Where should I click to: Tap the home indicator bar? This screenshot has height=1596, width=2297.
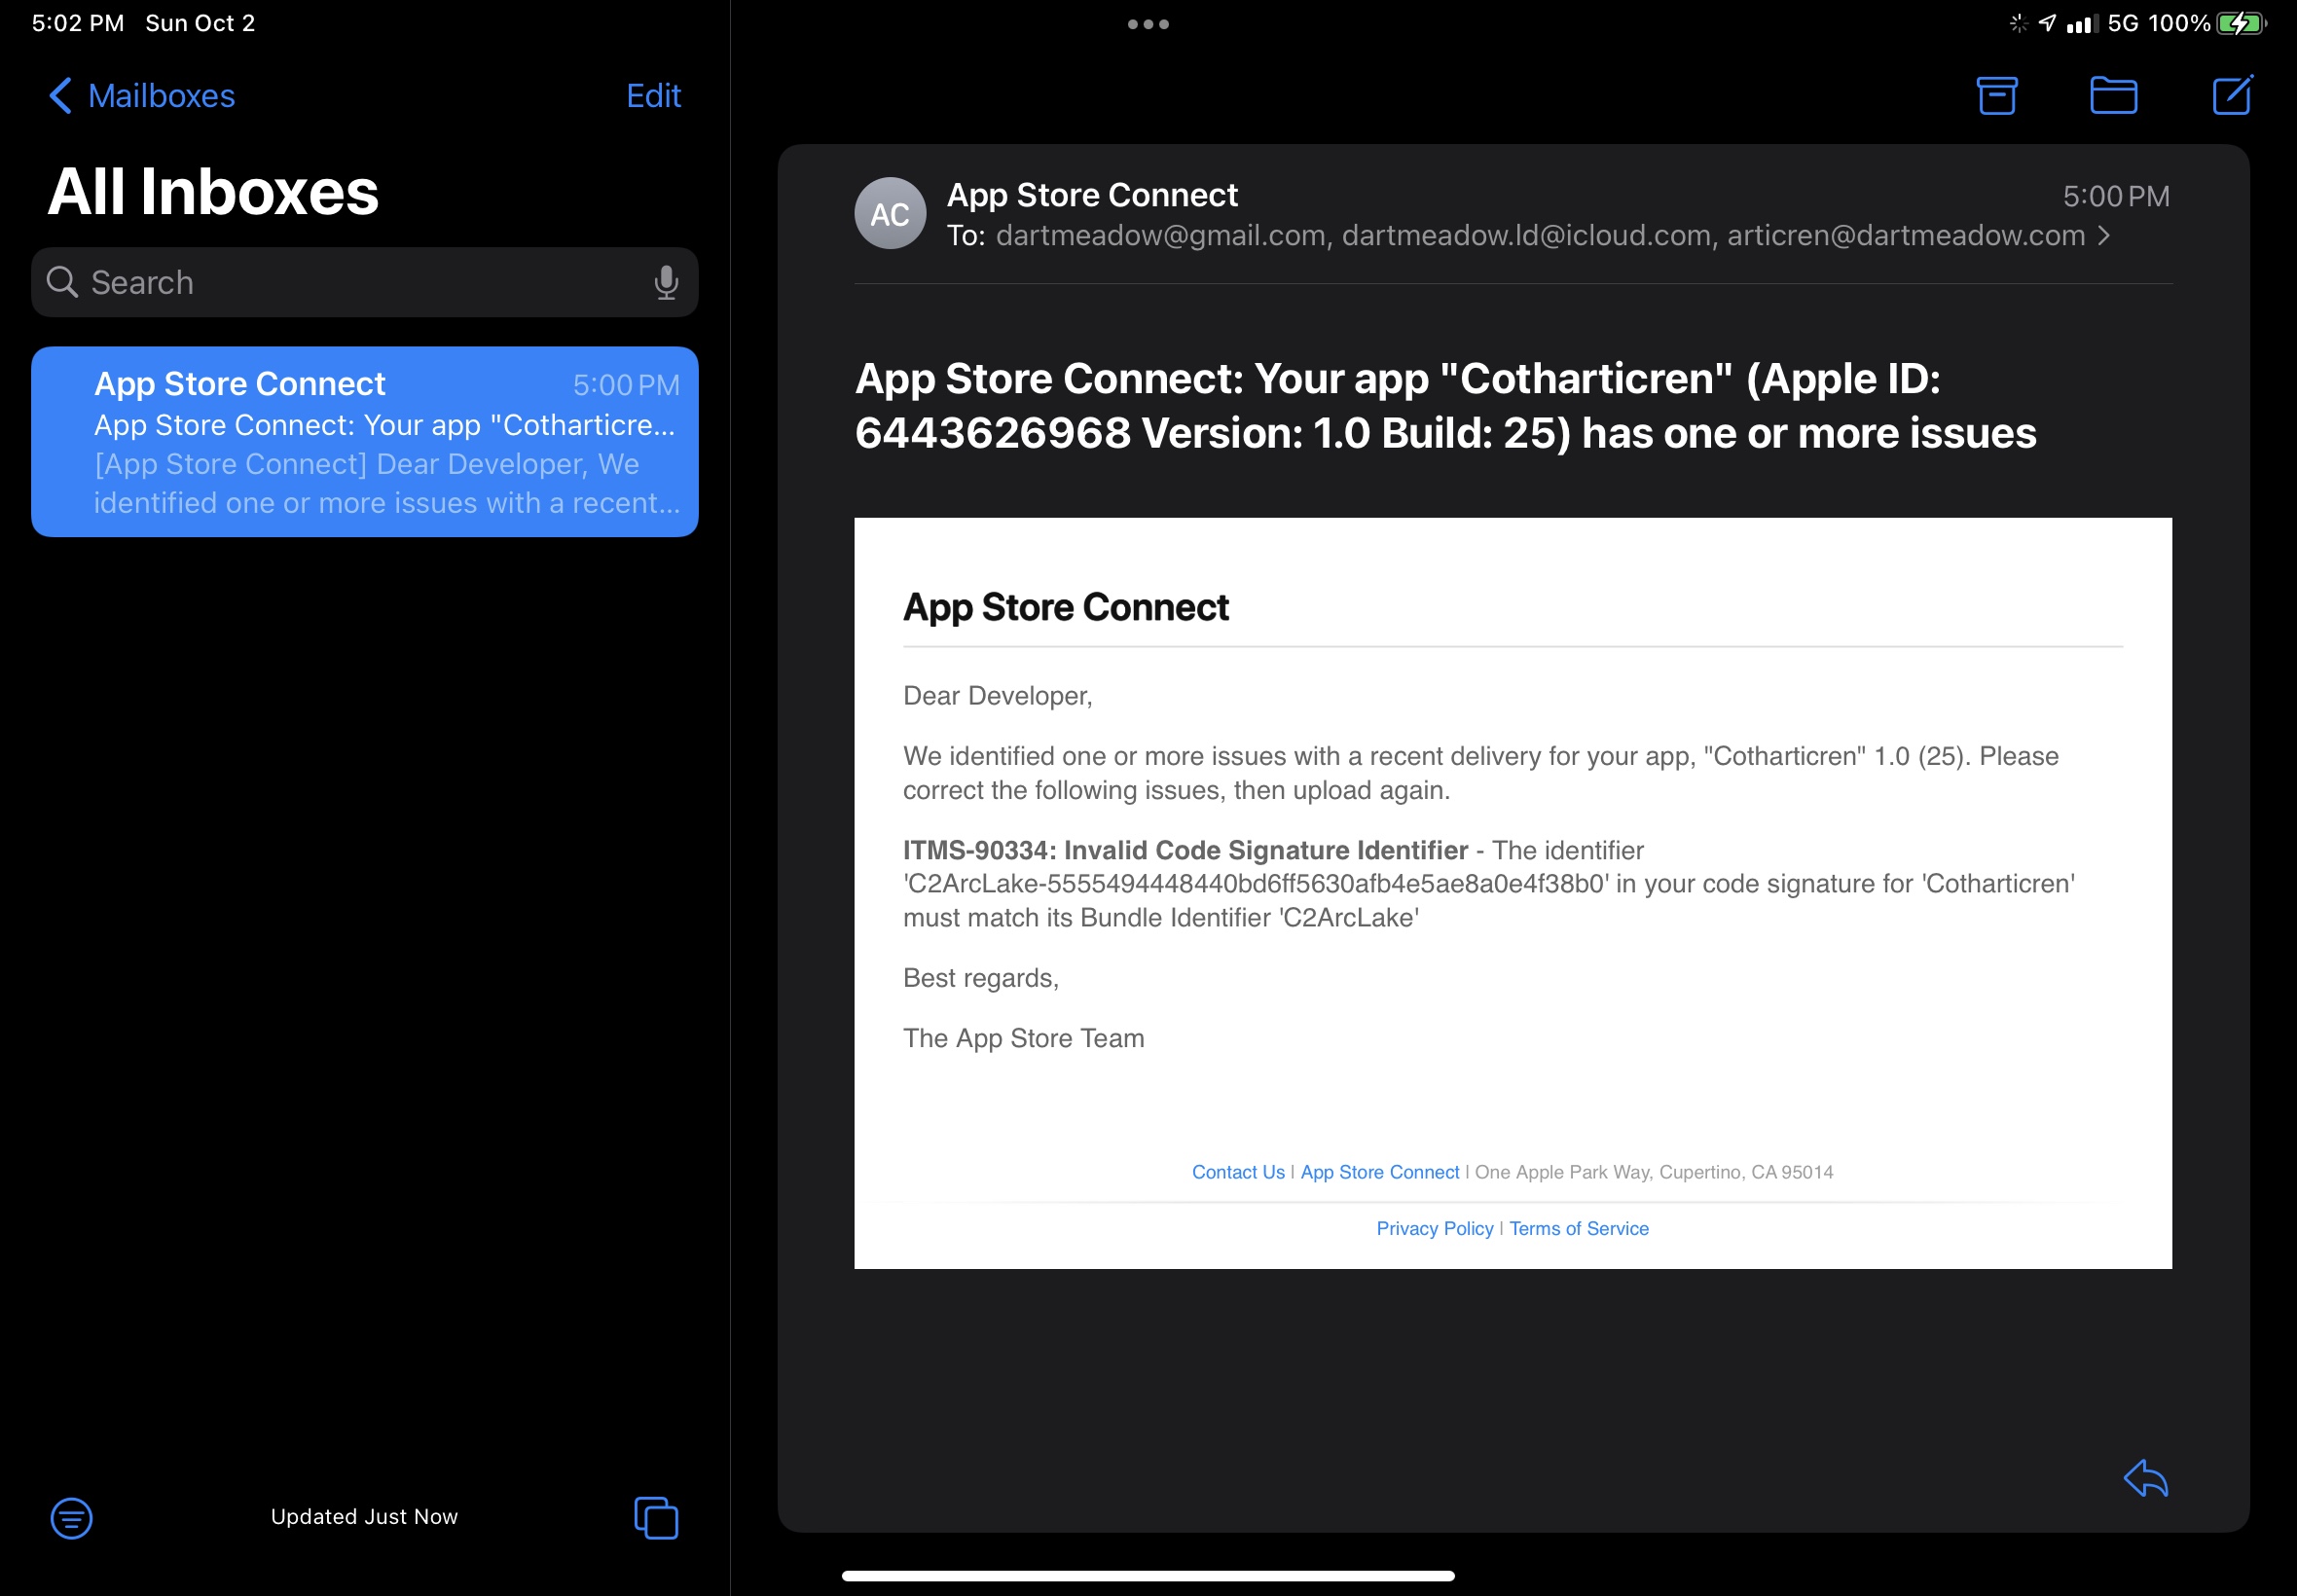click(x=1148, y=1576)
